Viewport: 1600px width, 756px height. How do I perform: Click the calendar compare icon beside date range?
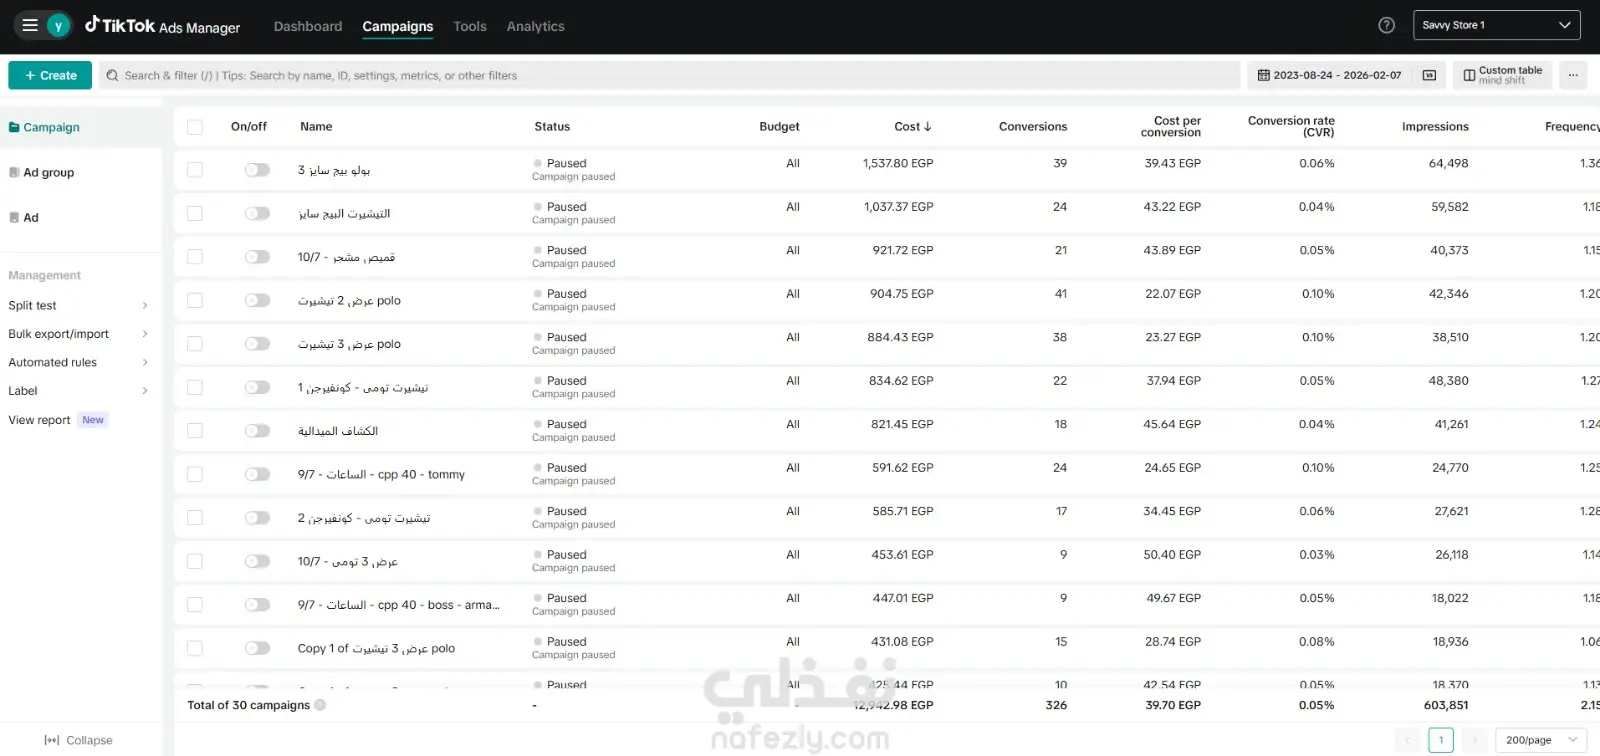pos(1429,75)
